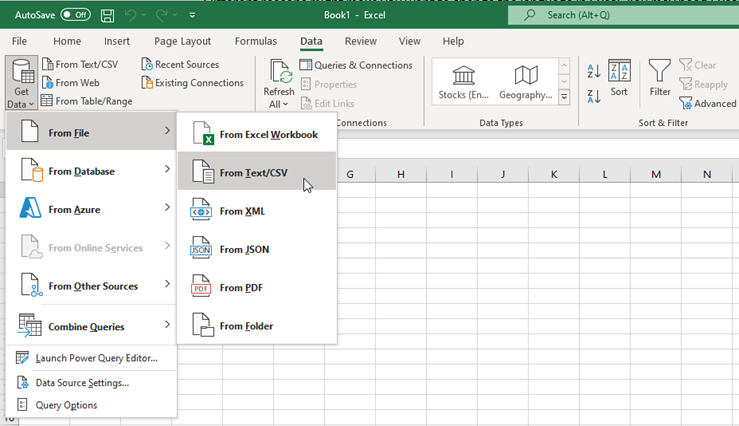739x426 pixels.
Task: Switch to the Insert tab
Action: pos(117,41)
